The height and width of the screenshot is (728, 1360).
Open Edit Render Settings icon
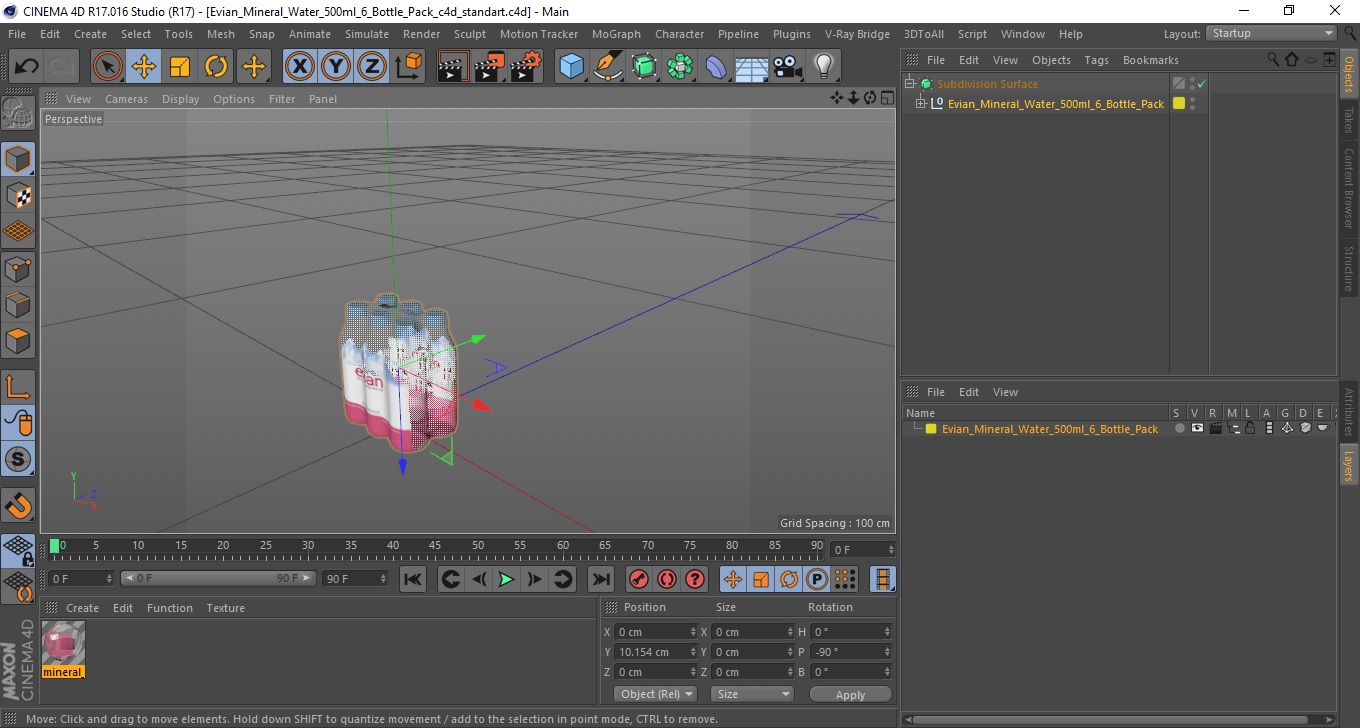tap(525, 67)
